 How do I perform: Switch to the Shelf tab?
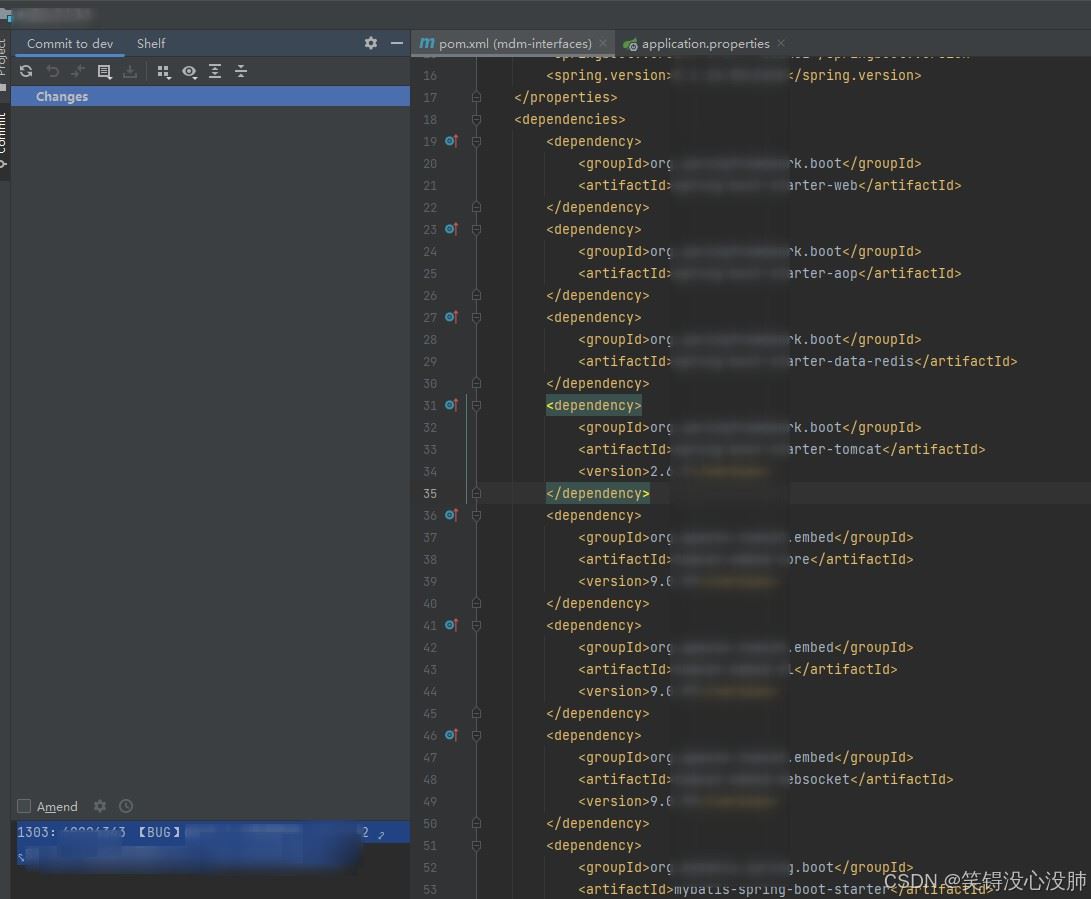151,44
